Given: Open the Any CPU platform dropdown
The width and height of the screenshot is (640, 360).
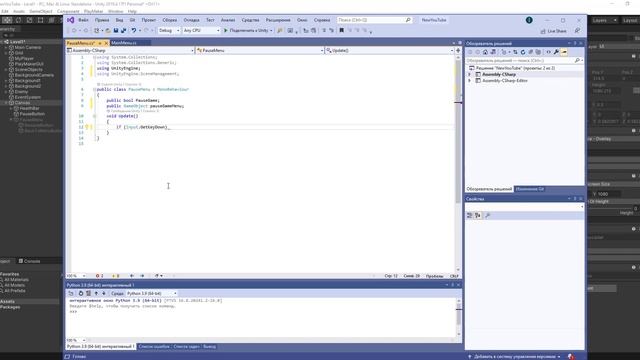Looking at the screenshot, I should [201, 31].
